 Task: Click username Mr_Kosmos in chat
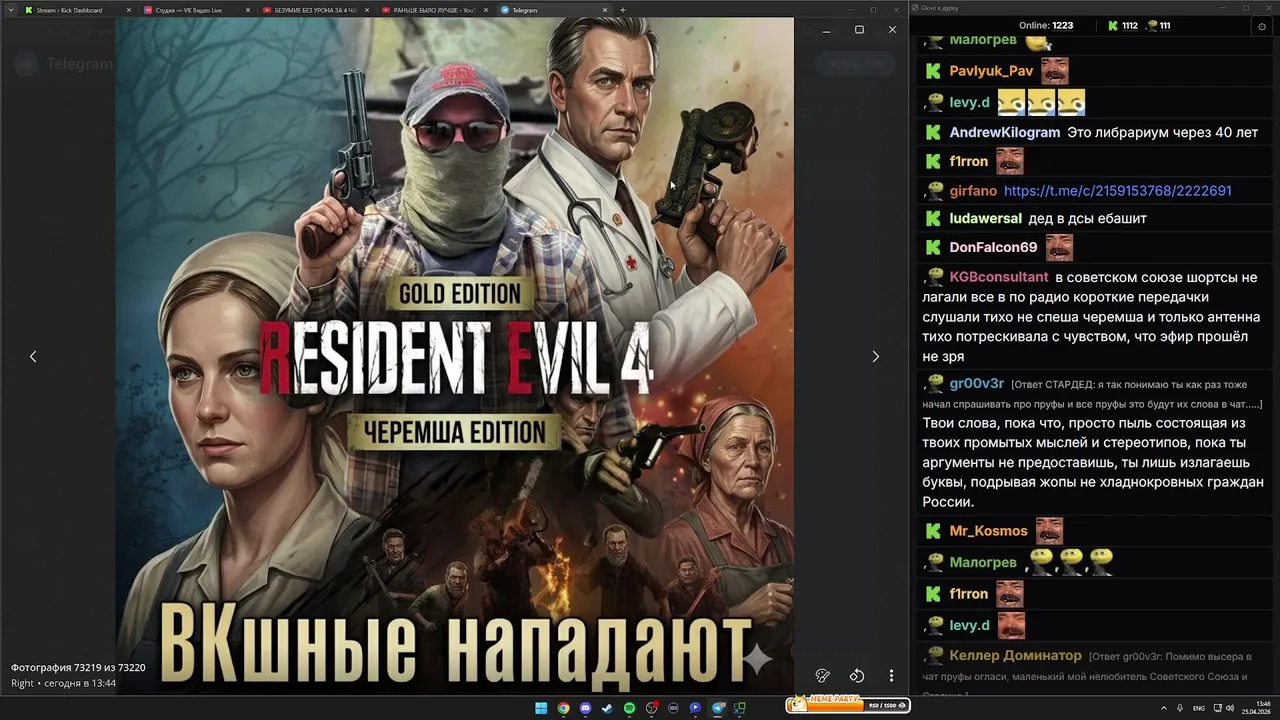[988, 531]
